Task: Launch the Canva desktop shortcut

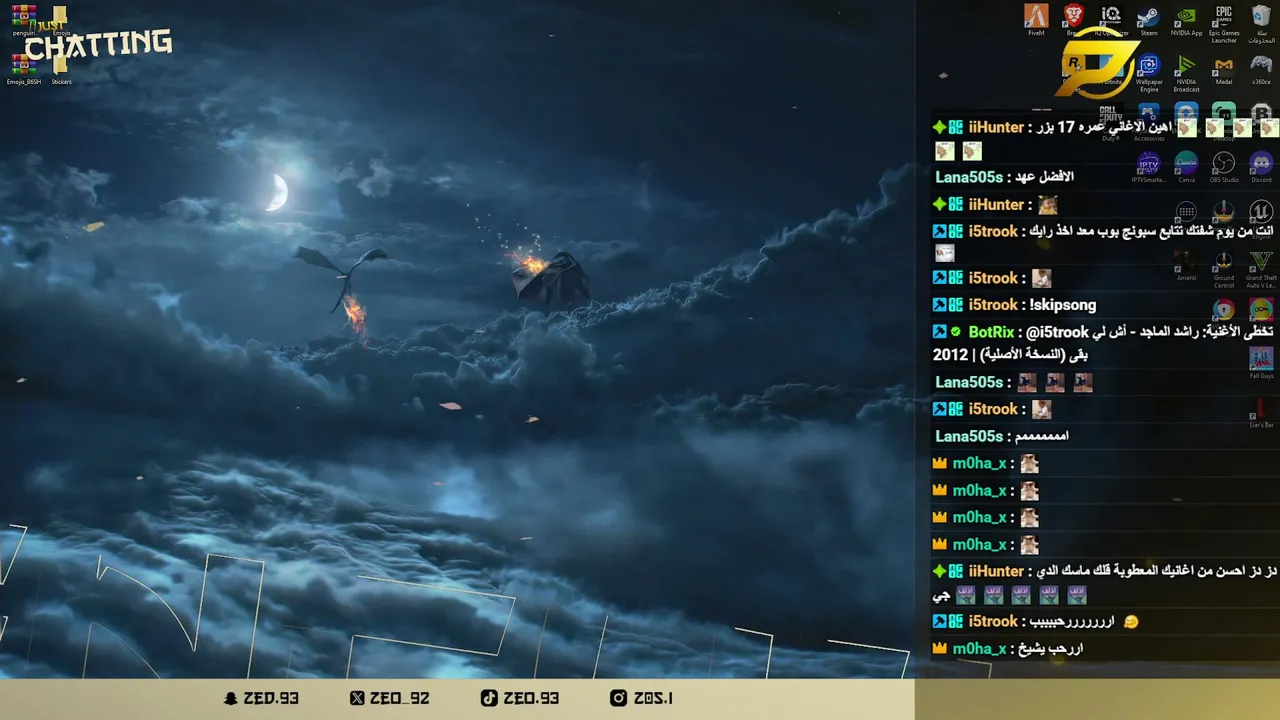Action: [x=1186, y=168]
